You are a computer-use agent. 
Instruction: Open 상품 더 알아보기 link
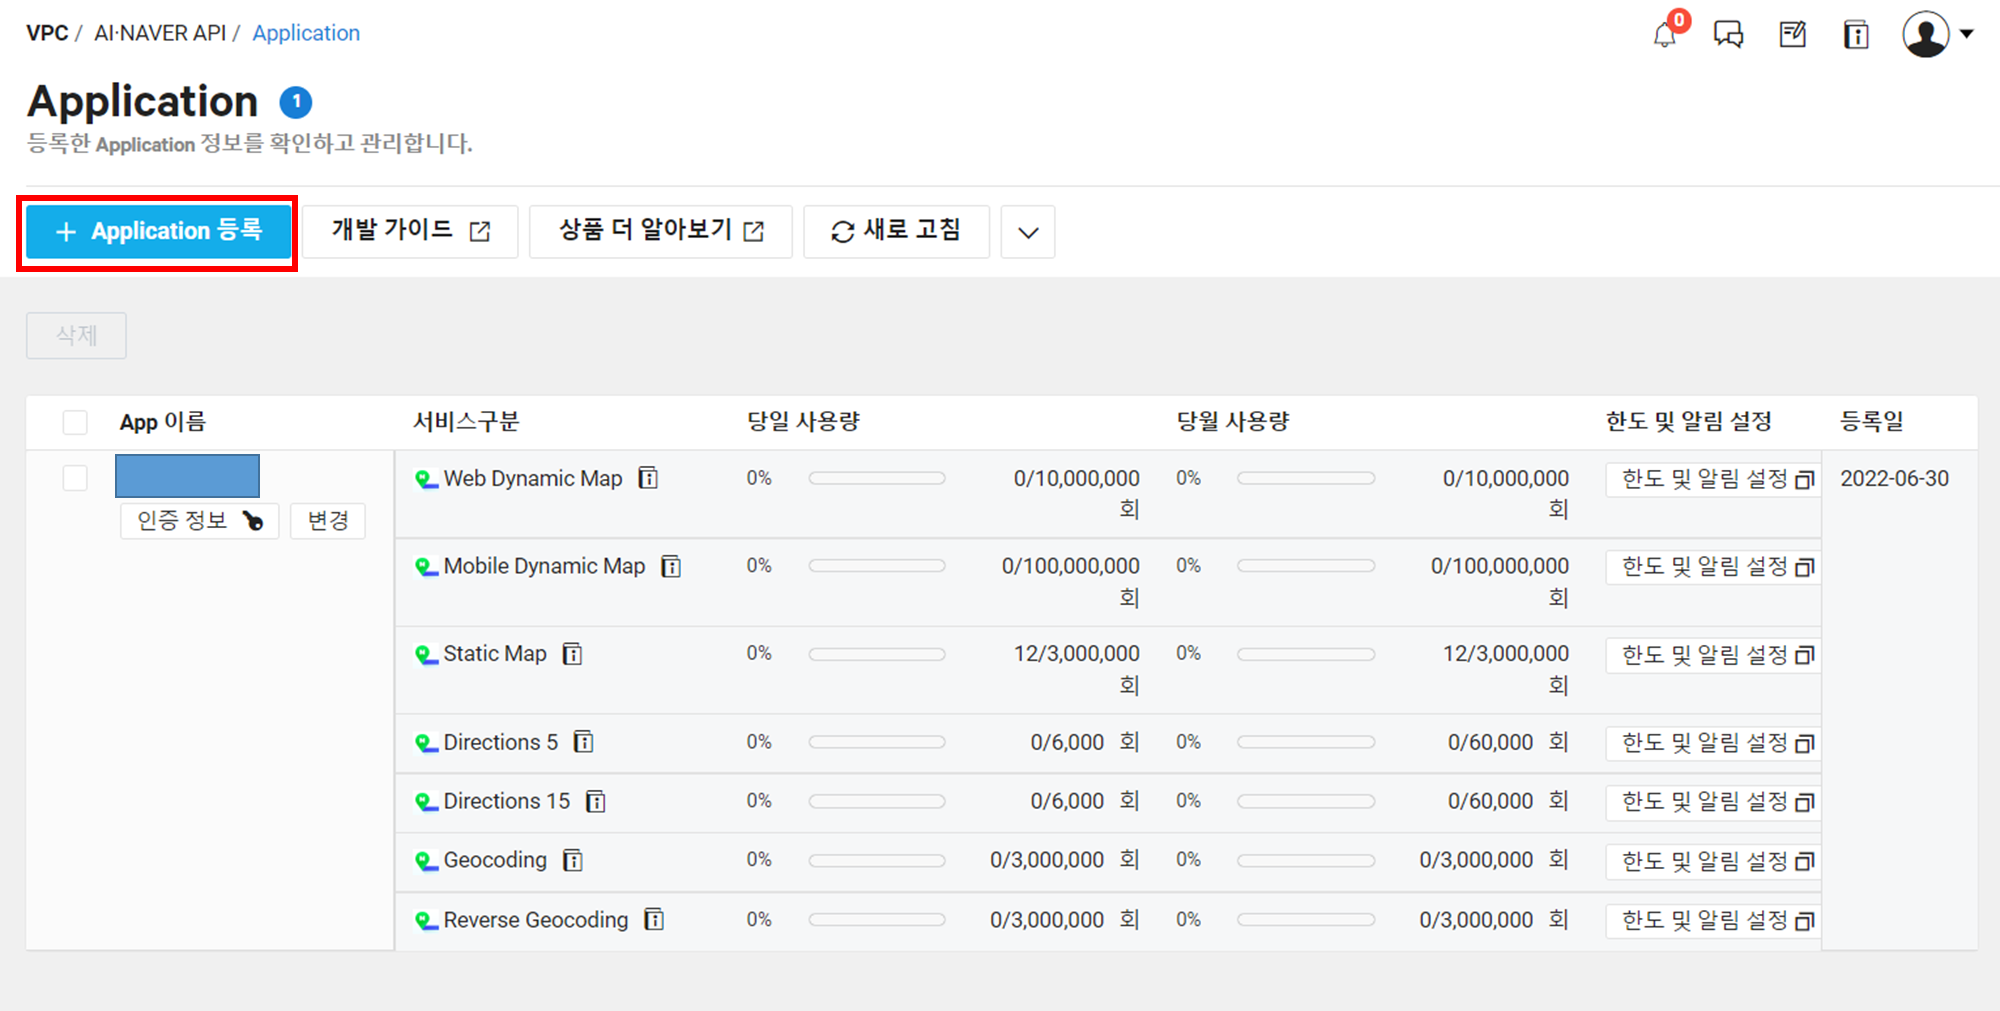(660, 231)
